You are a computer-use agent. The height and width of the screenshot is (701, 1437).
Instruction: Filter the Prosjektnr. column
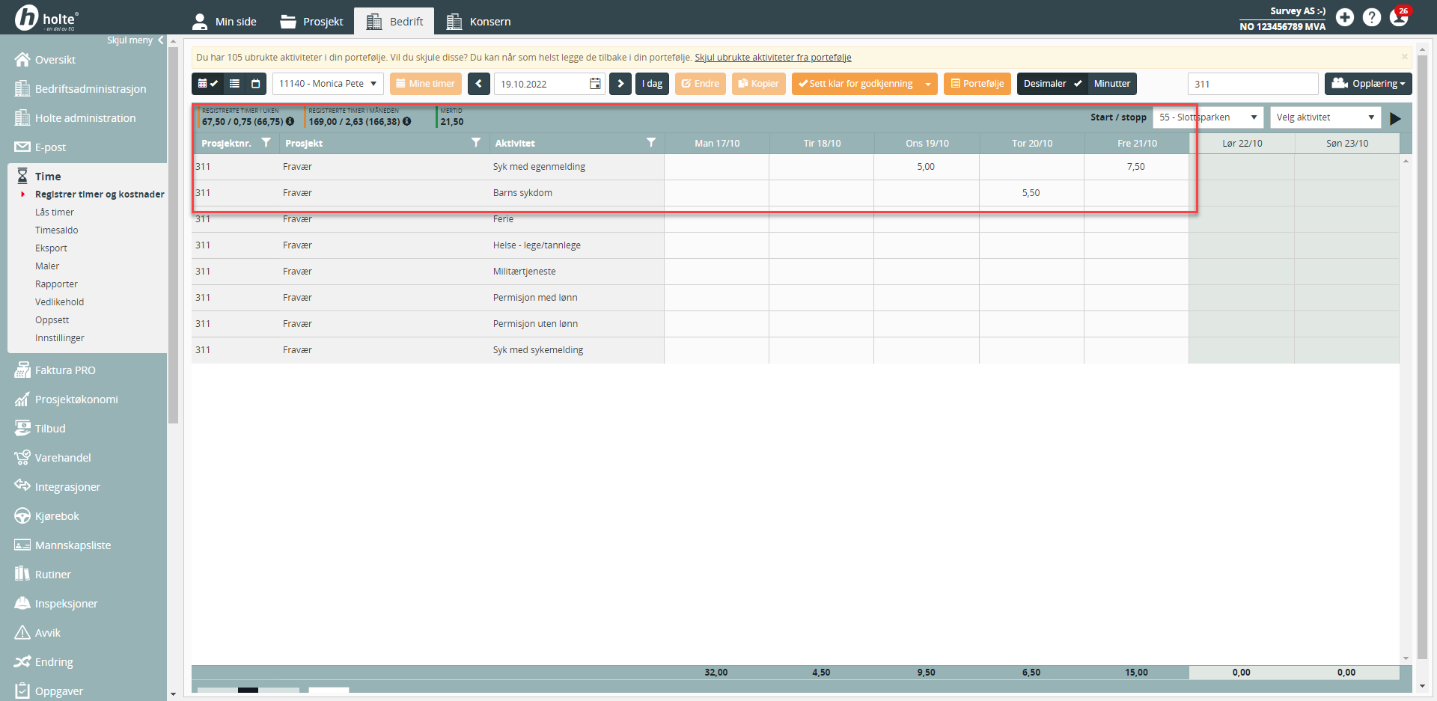(265, 143)
